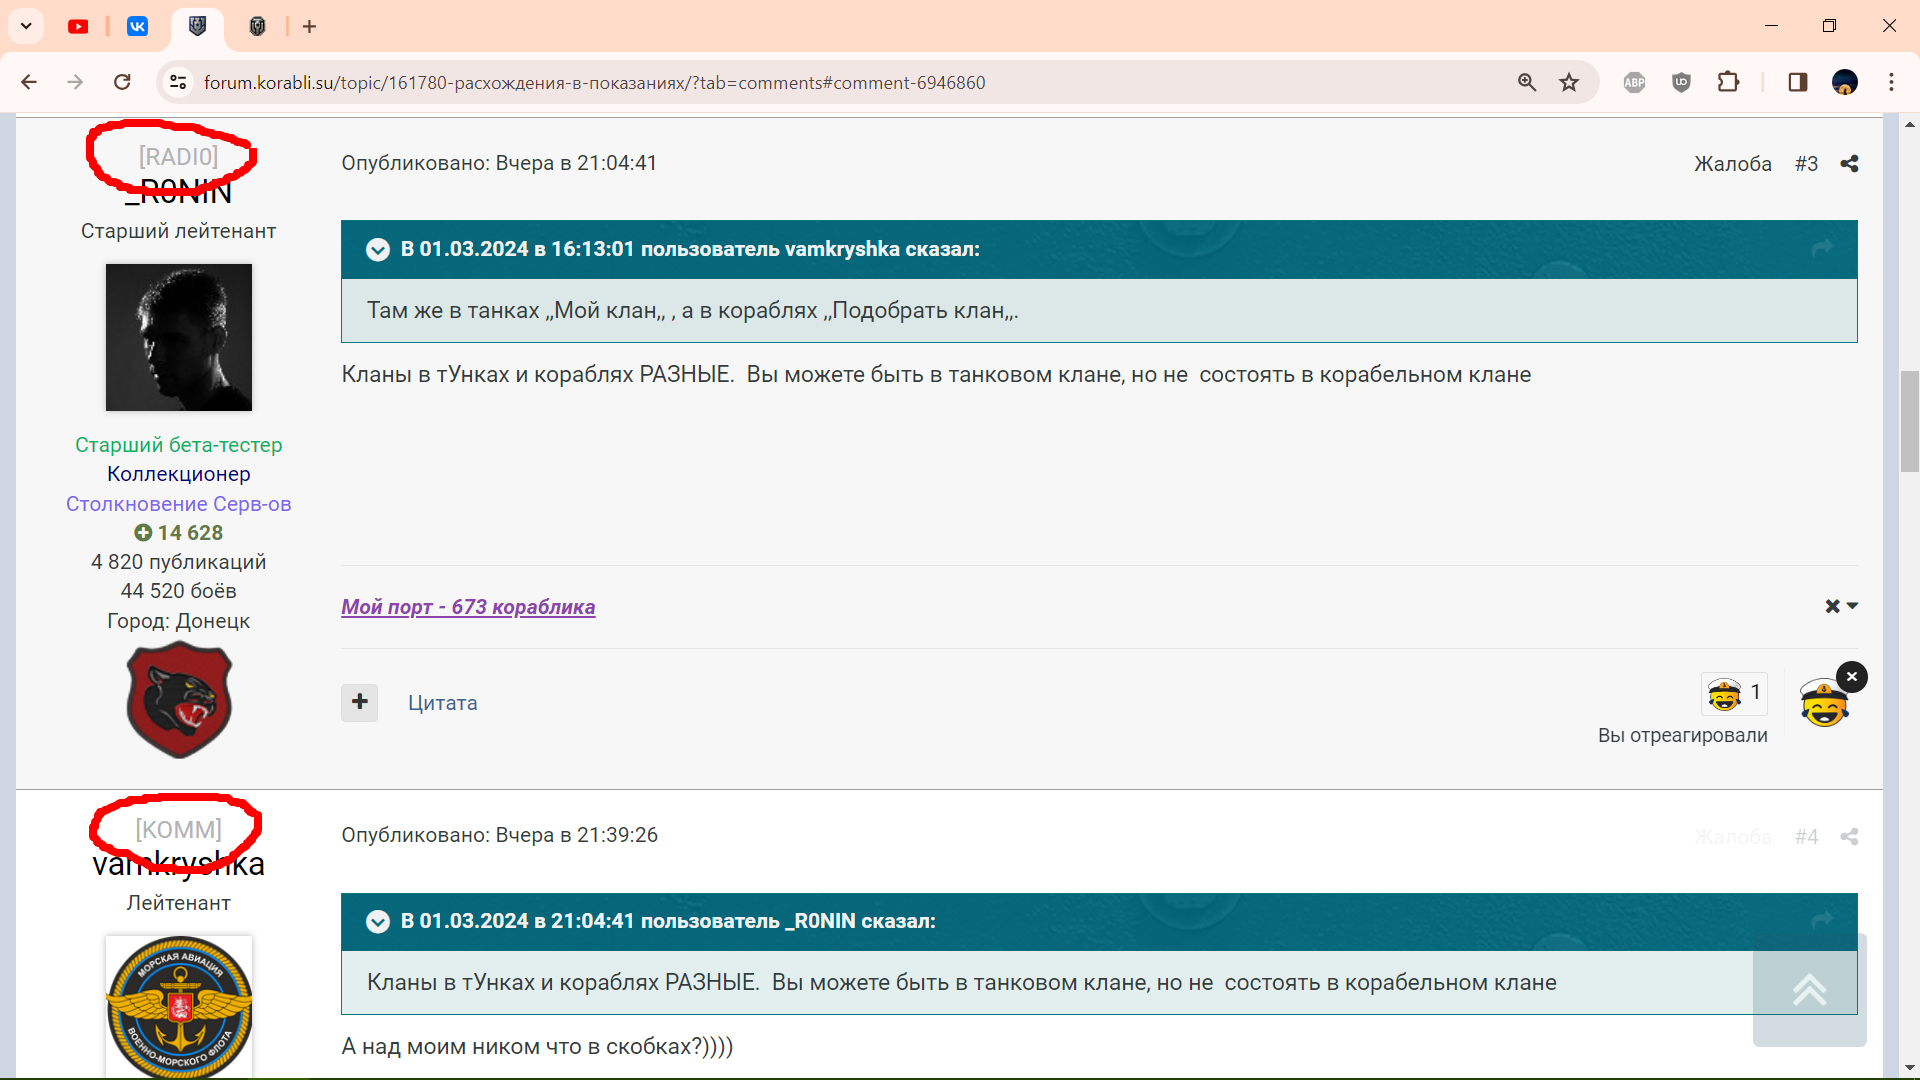
Task: Jump to top with the double-chevron button
Action: pos(1809,990)
